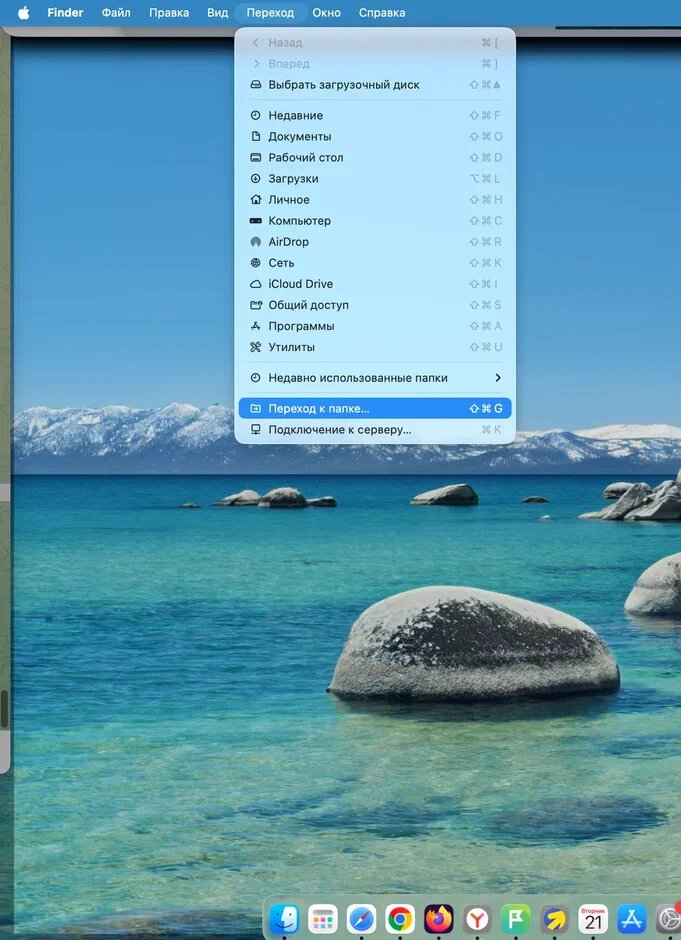Choose Компьютер in the menu
Screen dimensions: 681x940
pos(375,221)
